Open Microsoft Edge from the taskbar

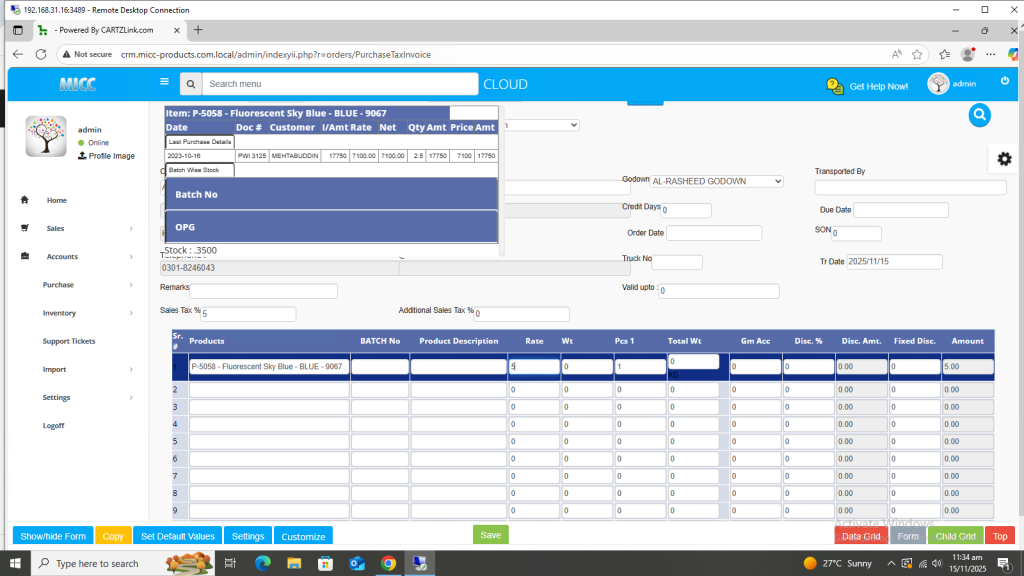click(x=264, y=564)
